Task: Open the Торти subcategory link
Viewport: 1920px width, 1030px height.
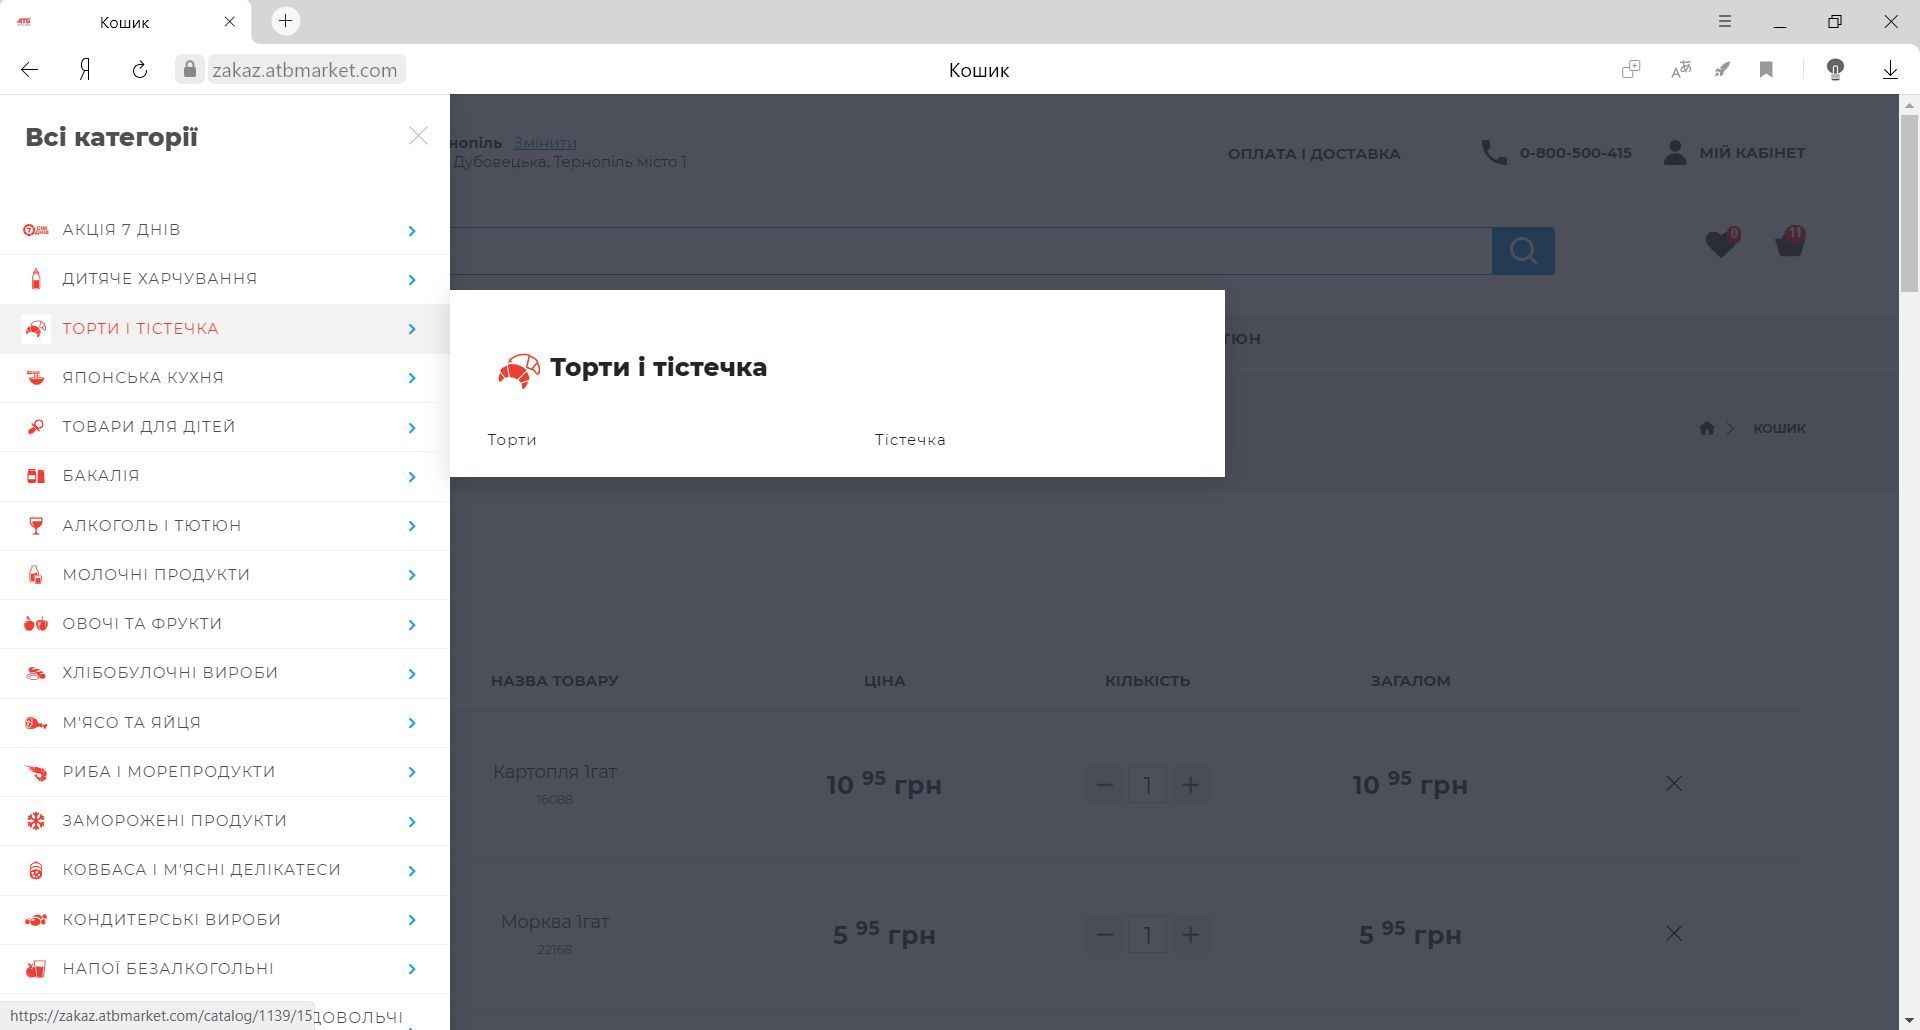Action: pyautogui.click(x=512, y=440)
